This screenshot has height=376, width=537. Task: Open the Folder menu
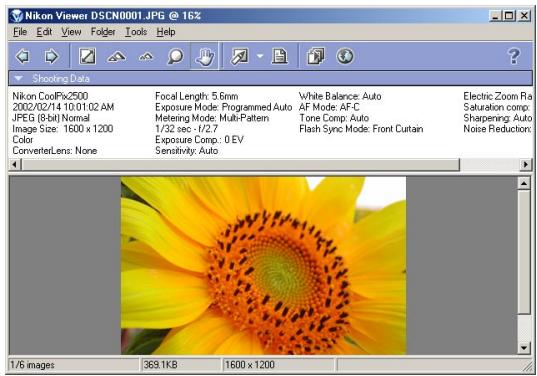pos(103,32)
